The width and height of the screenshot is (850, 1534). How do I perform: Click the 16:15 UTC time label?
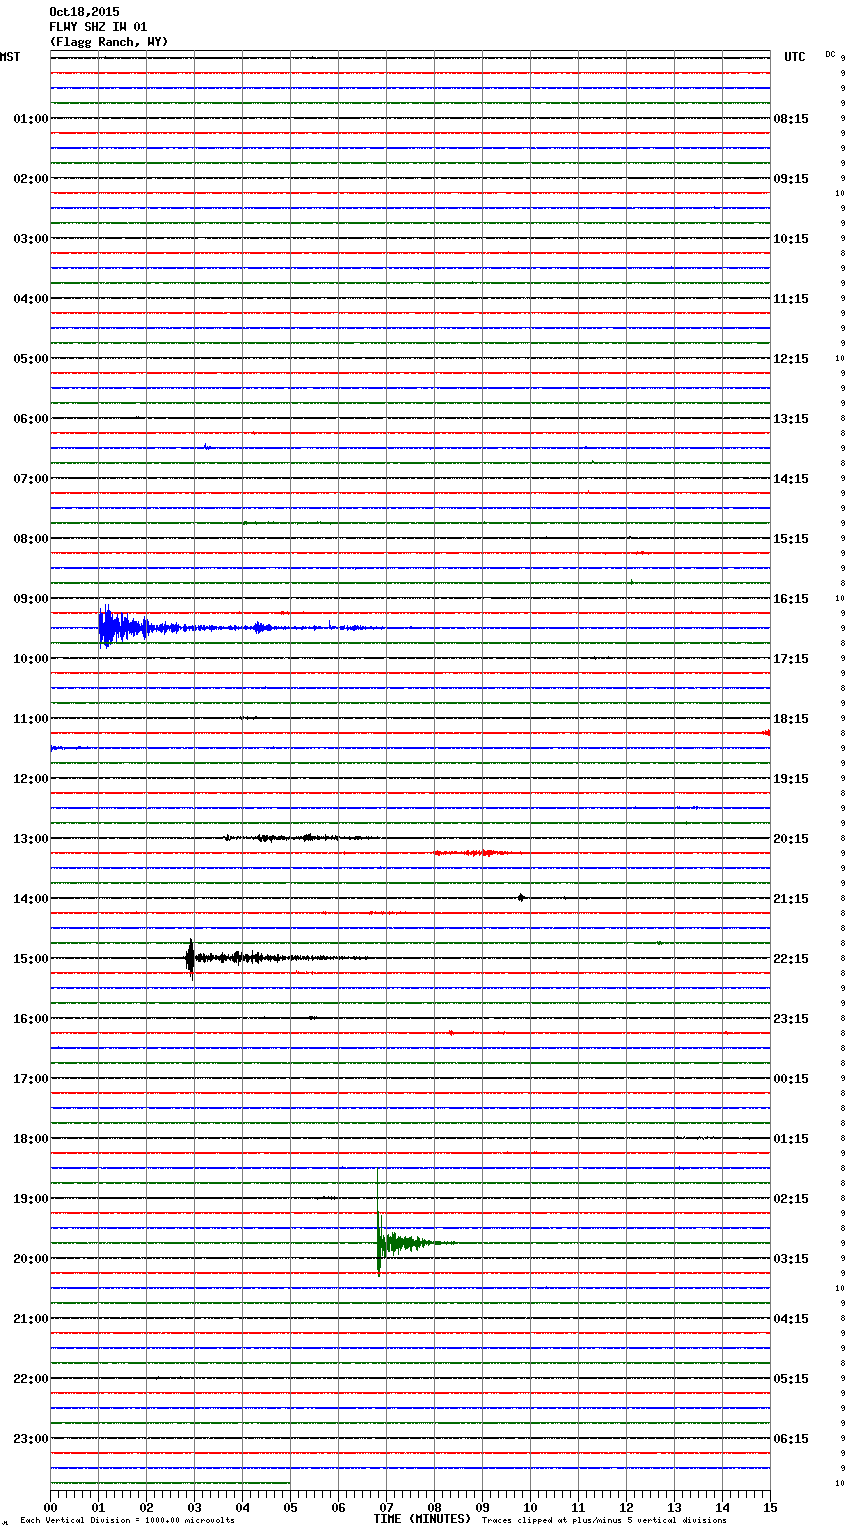point(791,599)
